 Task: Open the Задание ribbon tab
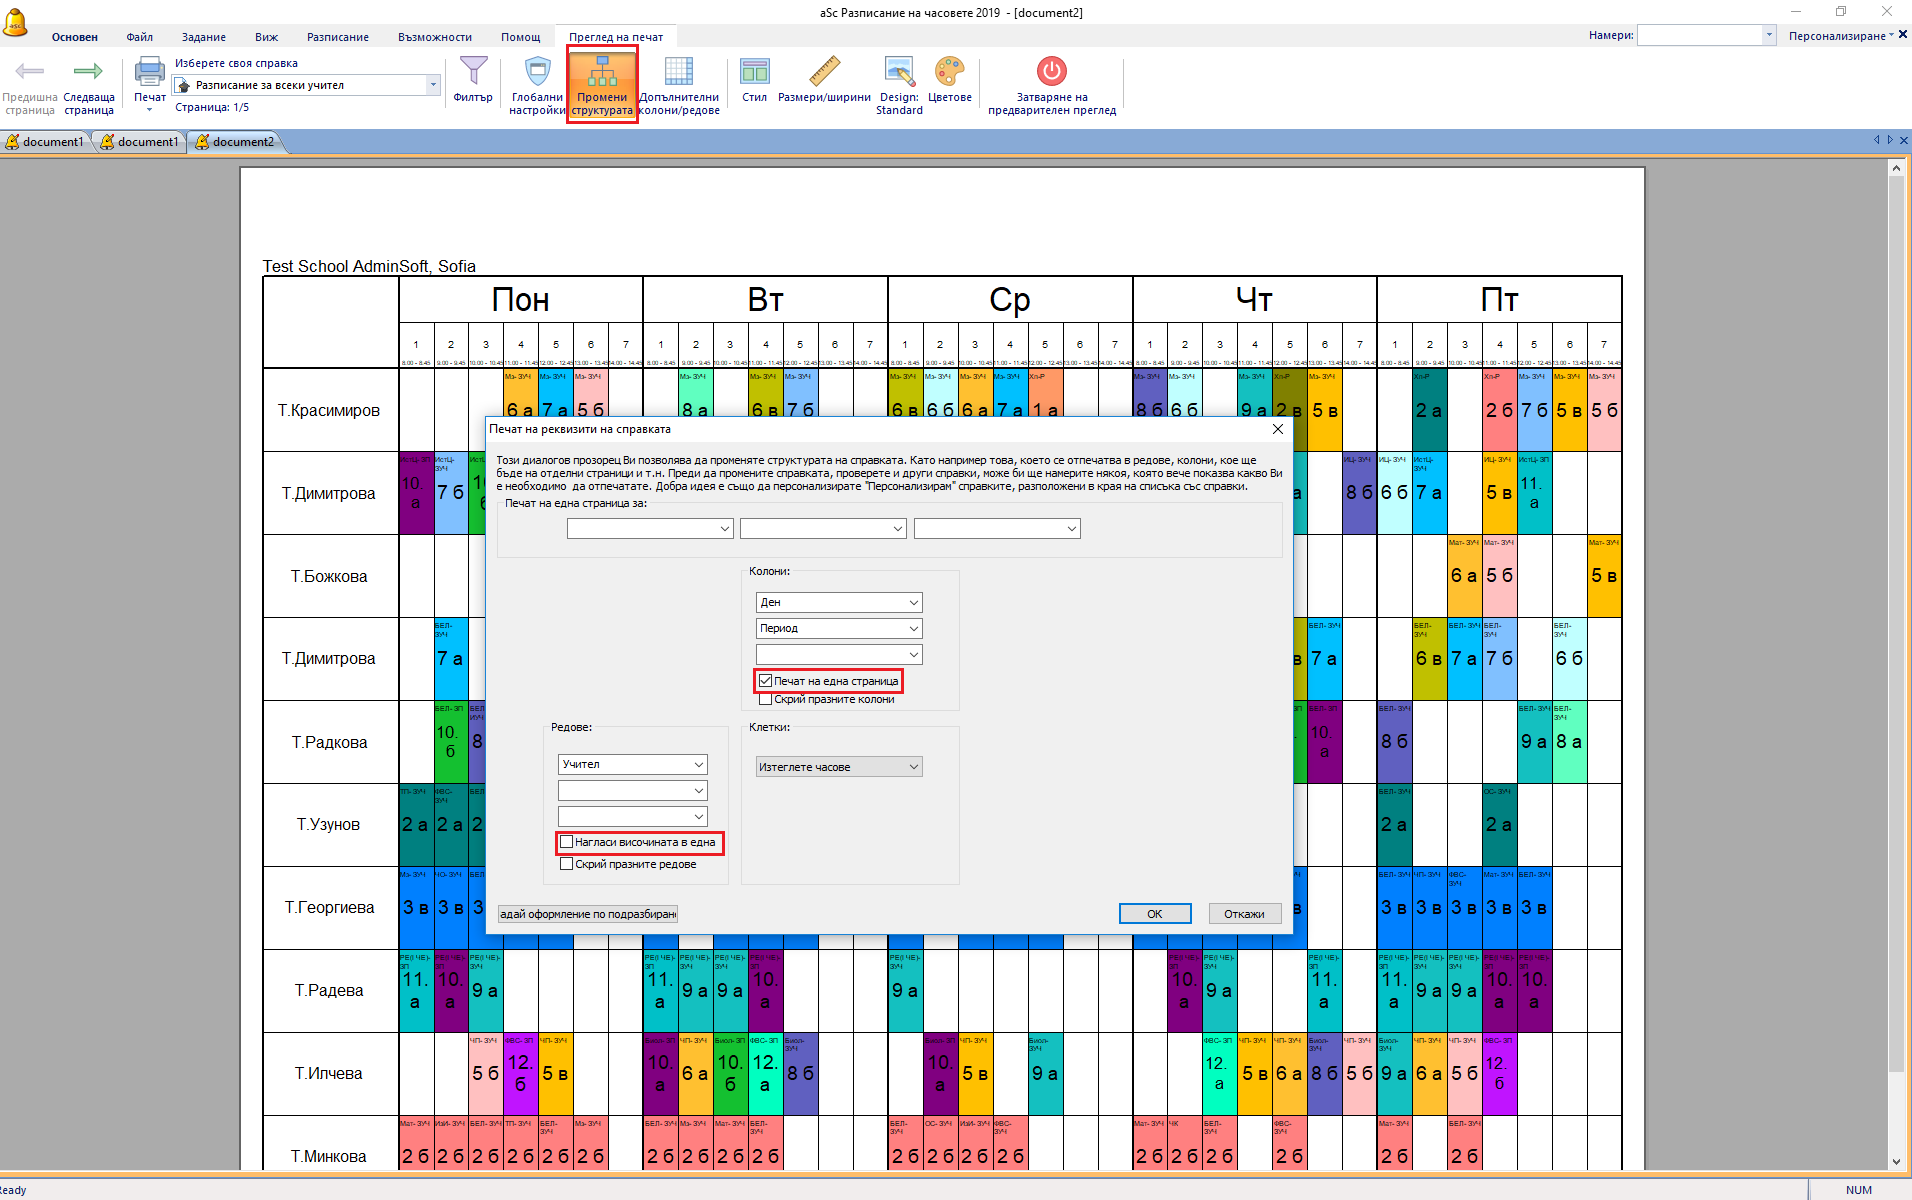tap(204, 37)
